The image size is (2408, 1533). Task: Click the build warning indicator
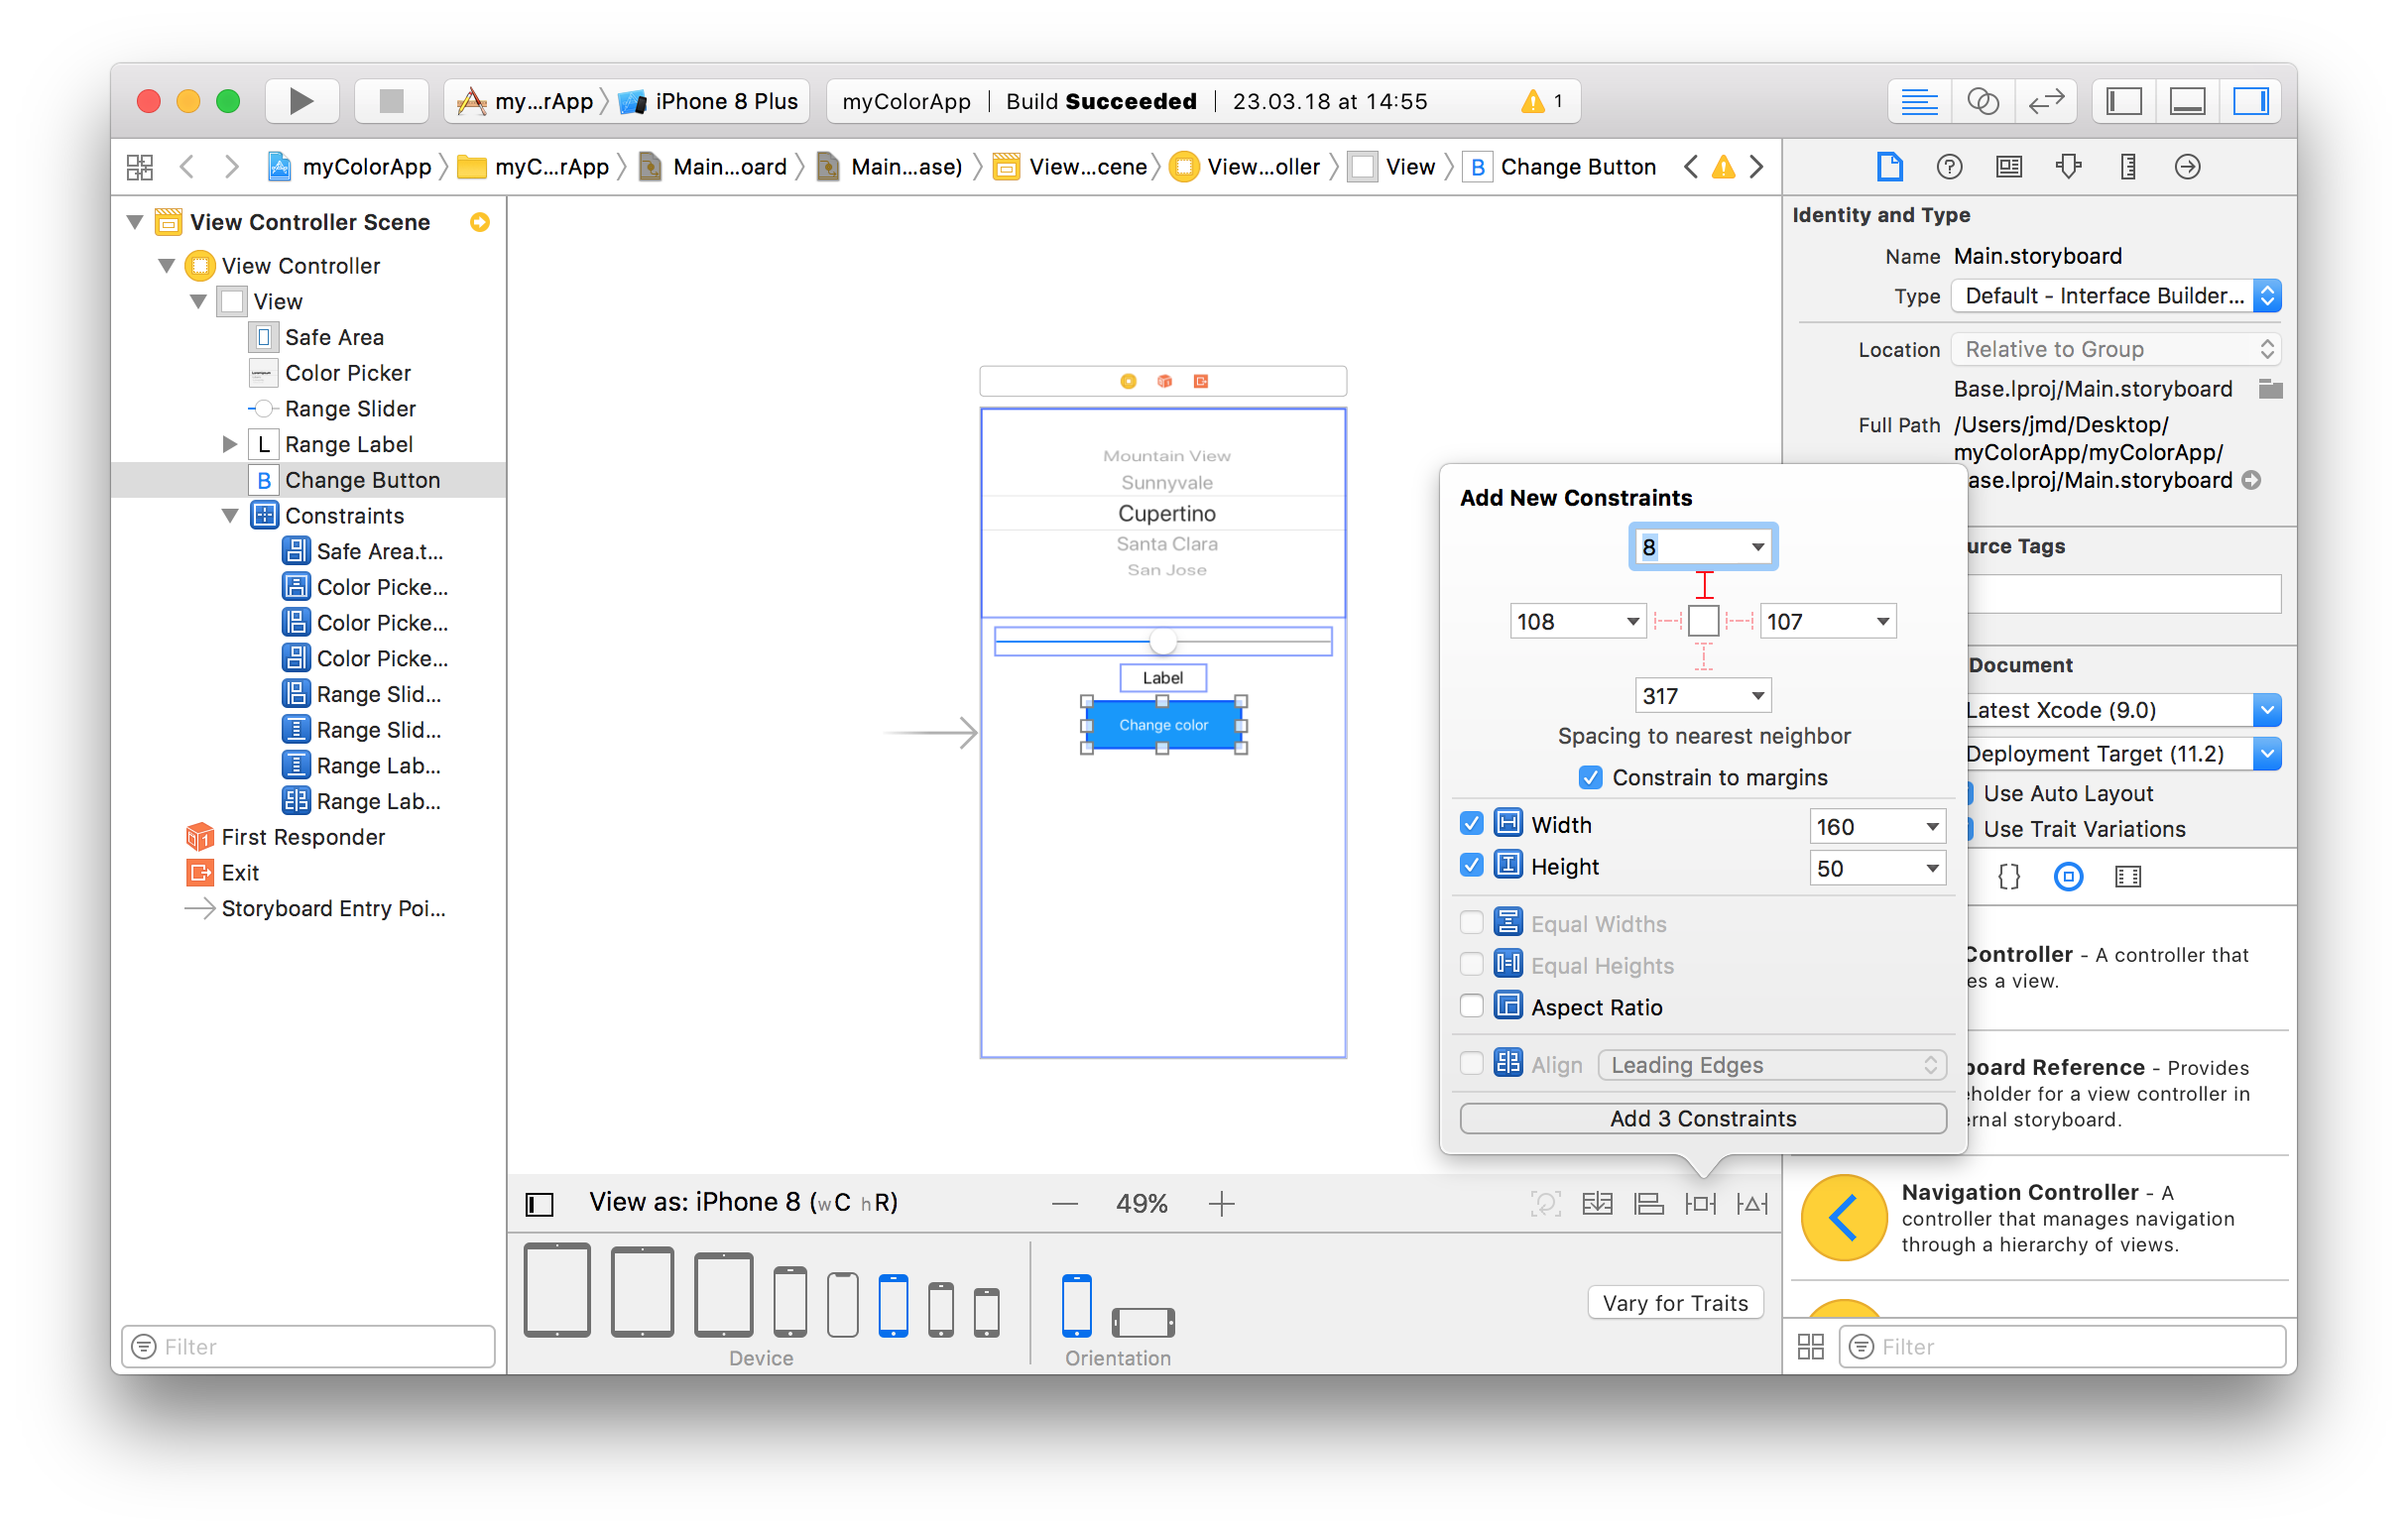click(x=1541, y=101)
